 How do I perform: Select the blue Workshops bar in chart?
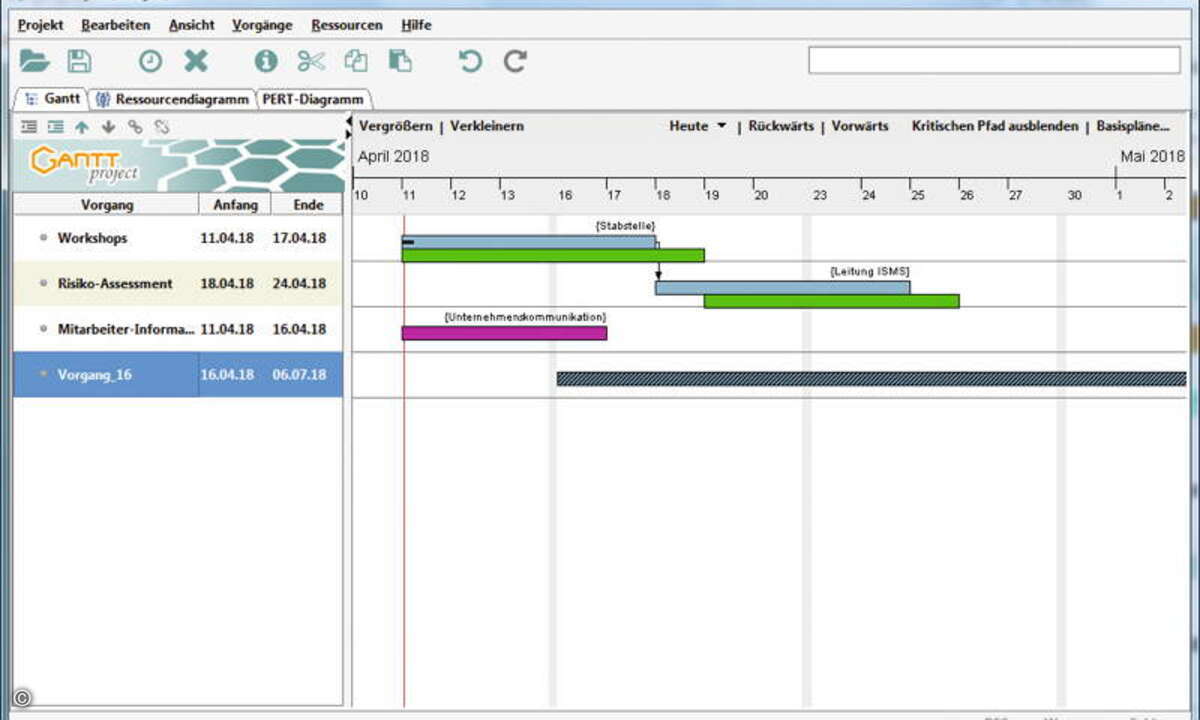tap(529, 242)
